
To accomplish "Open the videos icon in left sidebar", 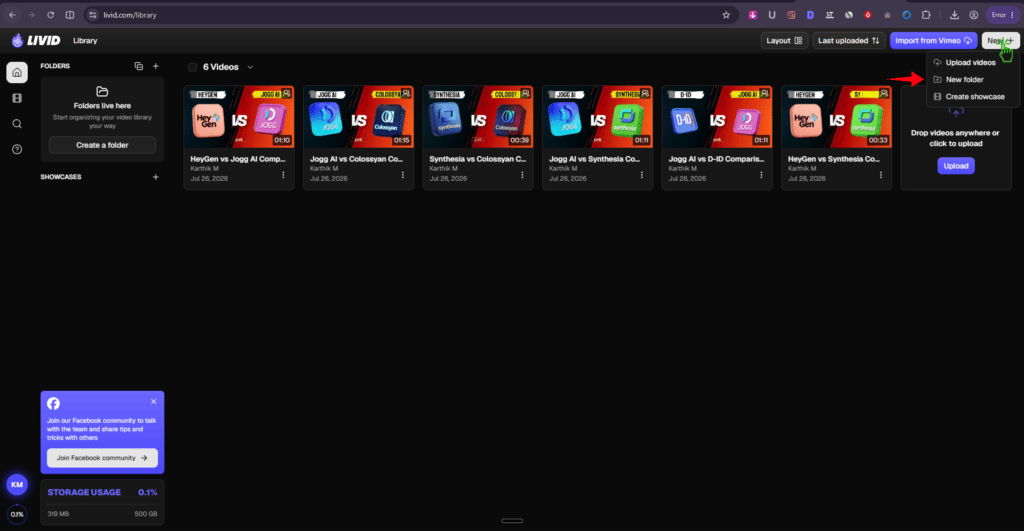I will 17,98.
